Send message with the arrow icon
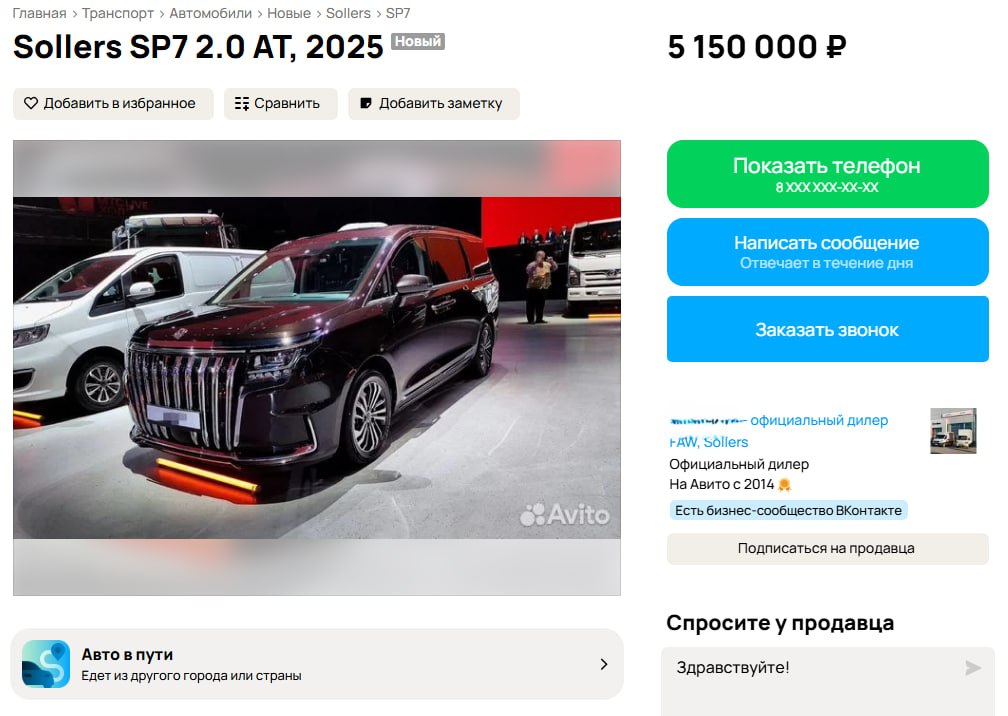1008x716 pixels. click(x=973, y=668)
